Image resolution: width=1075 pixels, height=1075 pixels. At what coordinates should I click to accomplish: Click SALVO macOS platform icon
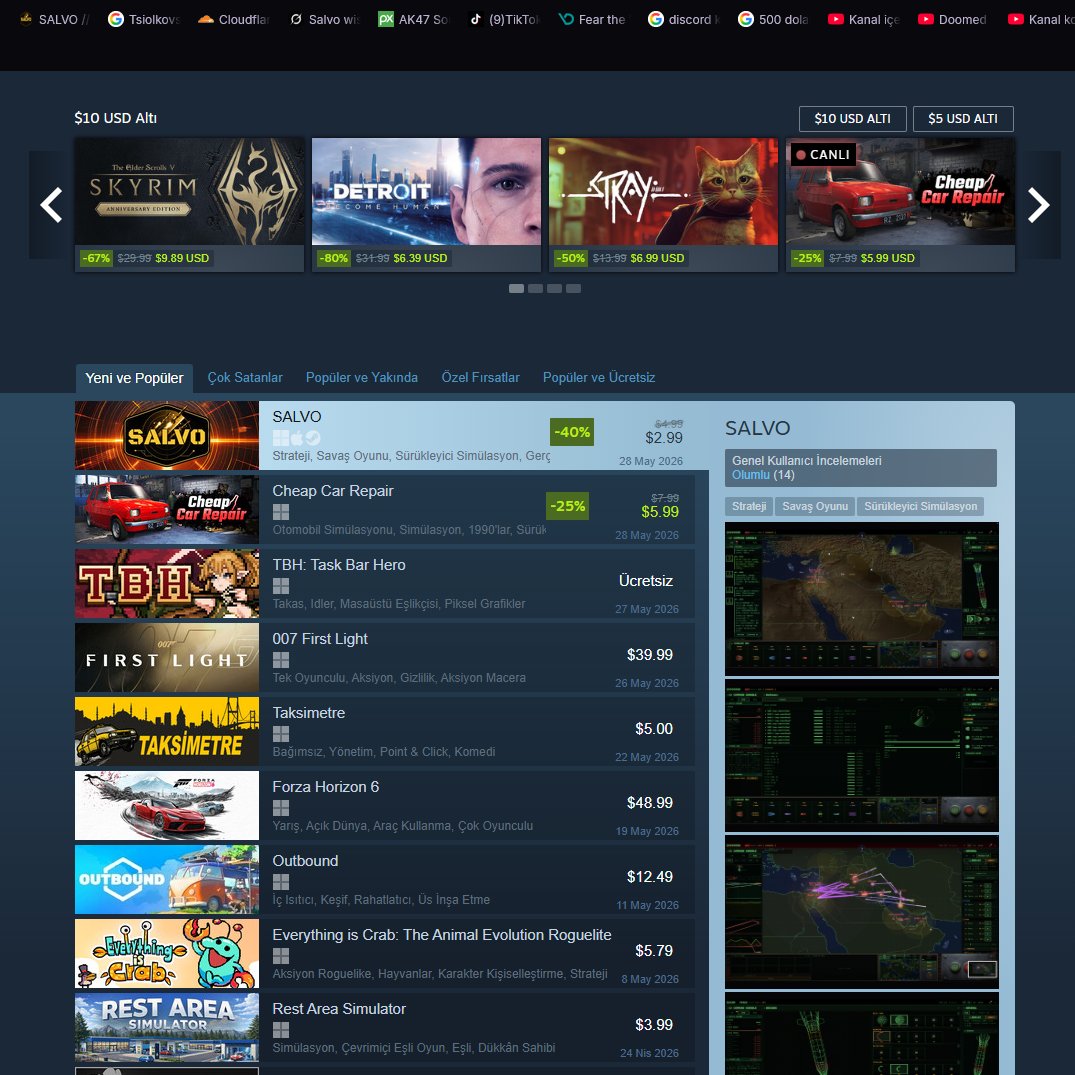click(x=297, y=437)
